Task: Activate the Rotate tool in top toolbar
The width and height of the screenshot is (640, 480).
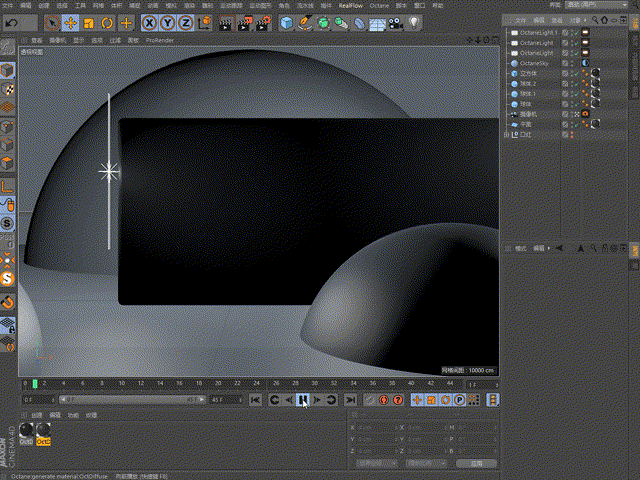Action: [x=107, y=23]
